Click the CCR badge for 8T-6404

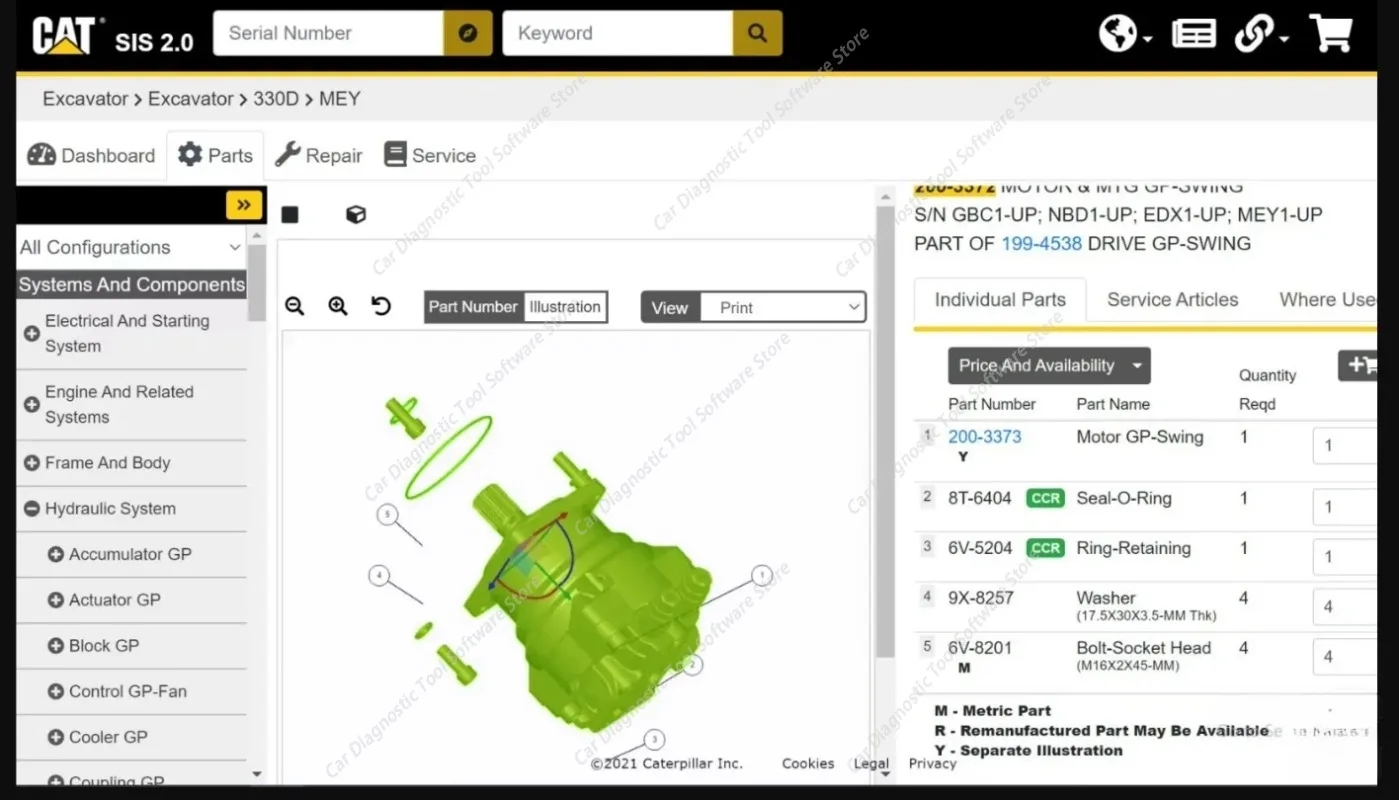tap(1045, 498)
